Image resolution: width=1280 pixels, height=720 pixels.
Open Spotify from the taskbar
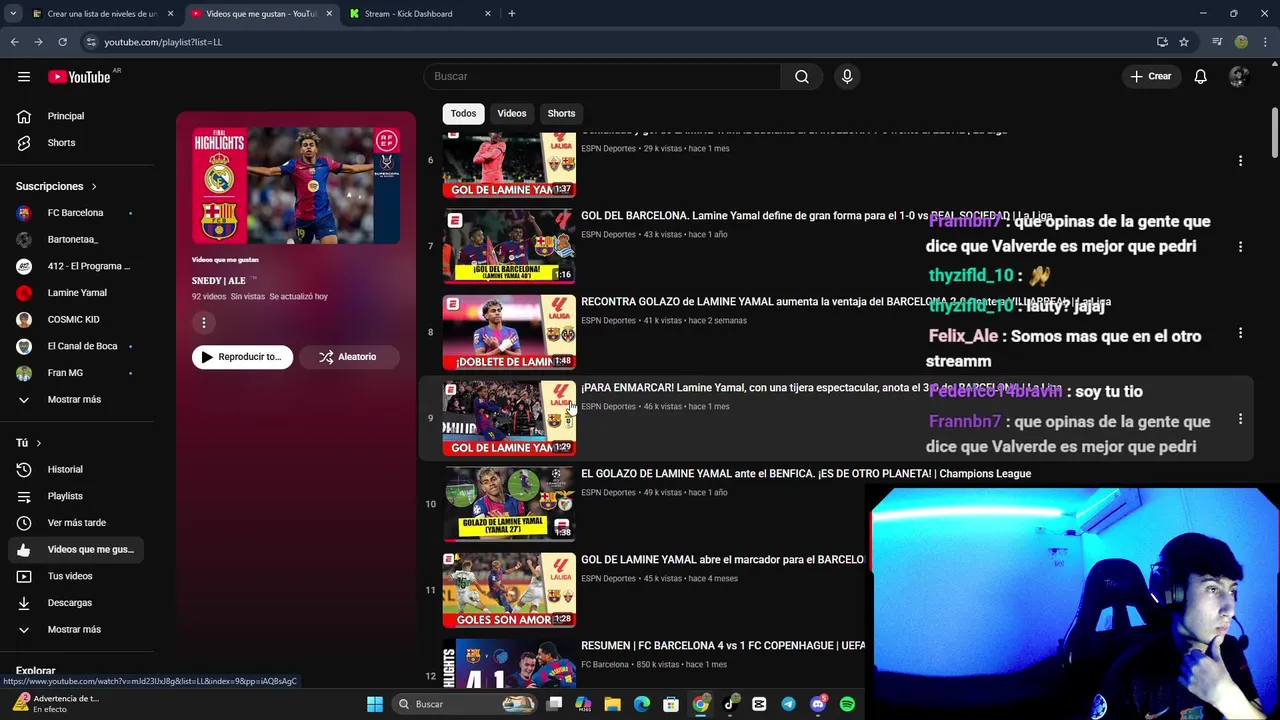tap(847, 704)
